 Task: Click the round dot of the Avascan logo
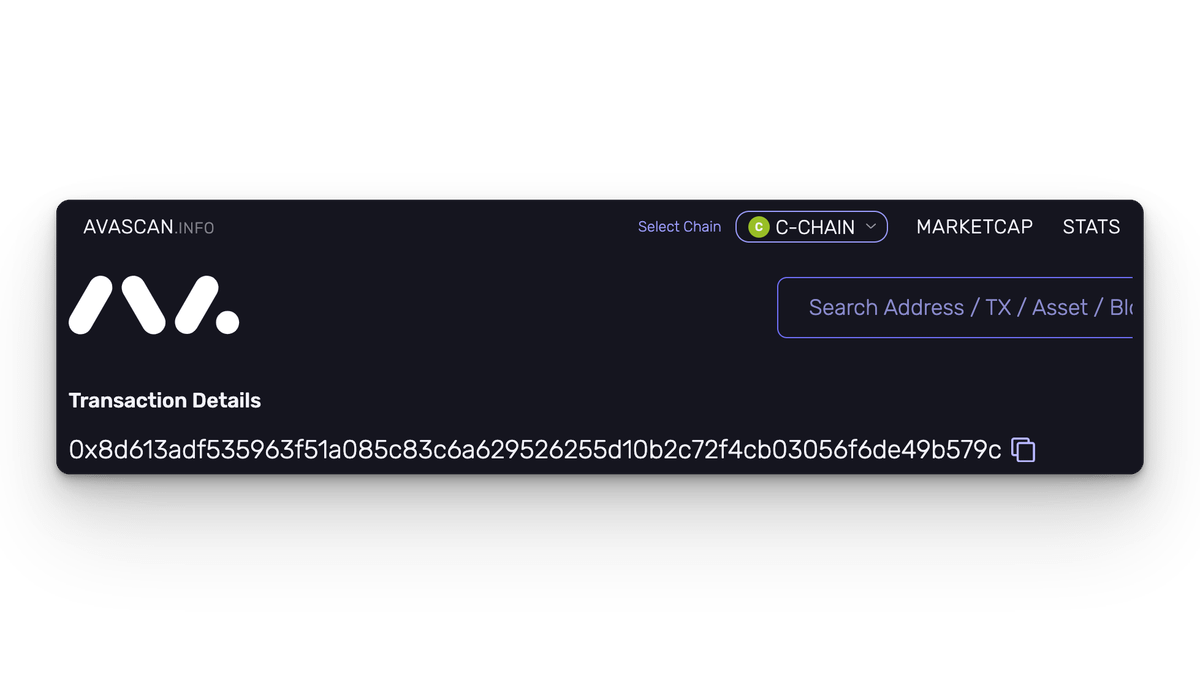[x=227, y=321]
